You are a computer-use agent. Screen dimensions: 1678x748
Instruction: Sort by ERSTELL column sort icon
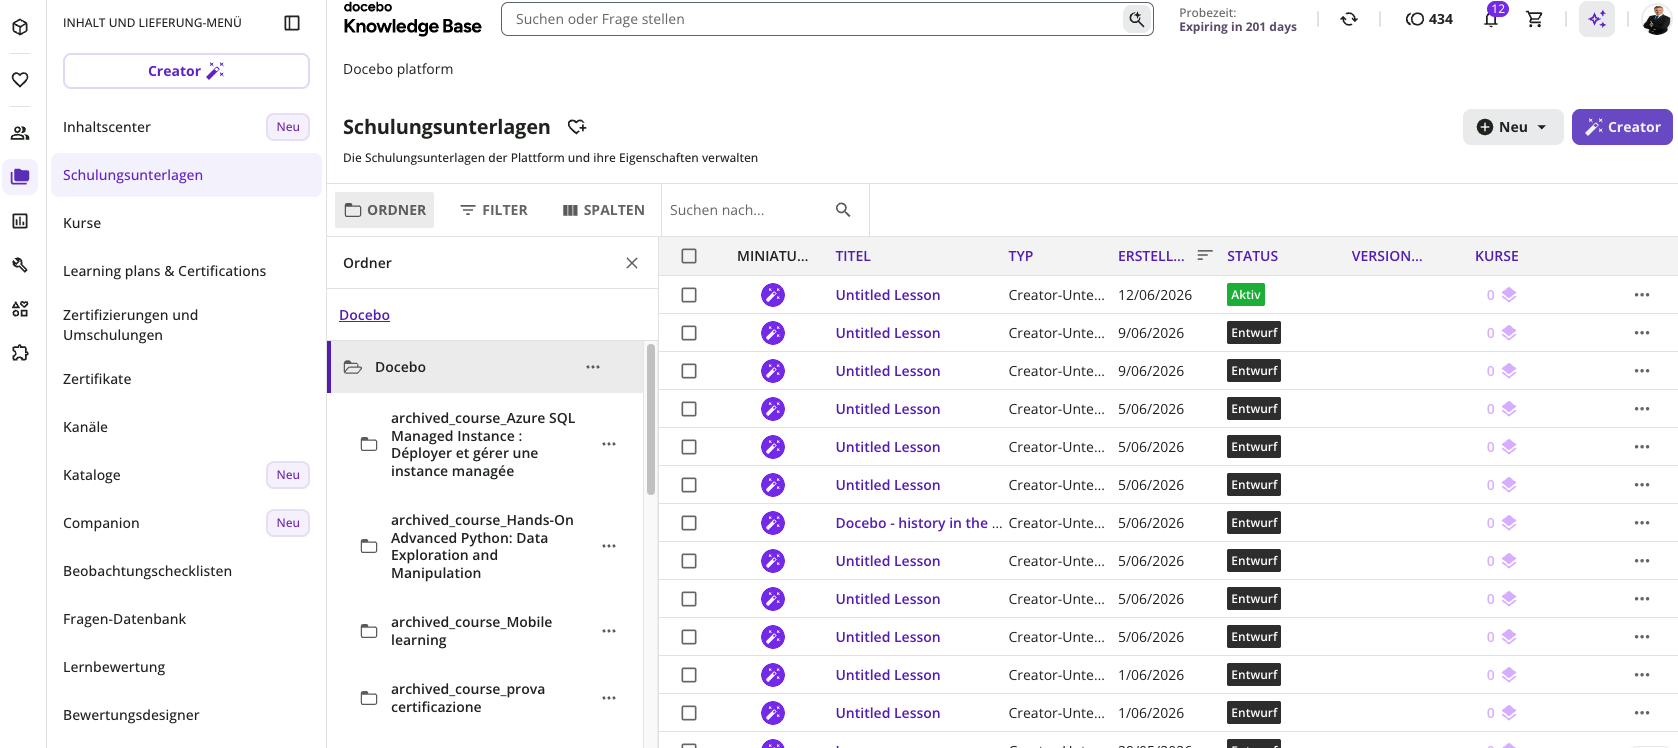(1205, 256)
